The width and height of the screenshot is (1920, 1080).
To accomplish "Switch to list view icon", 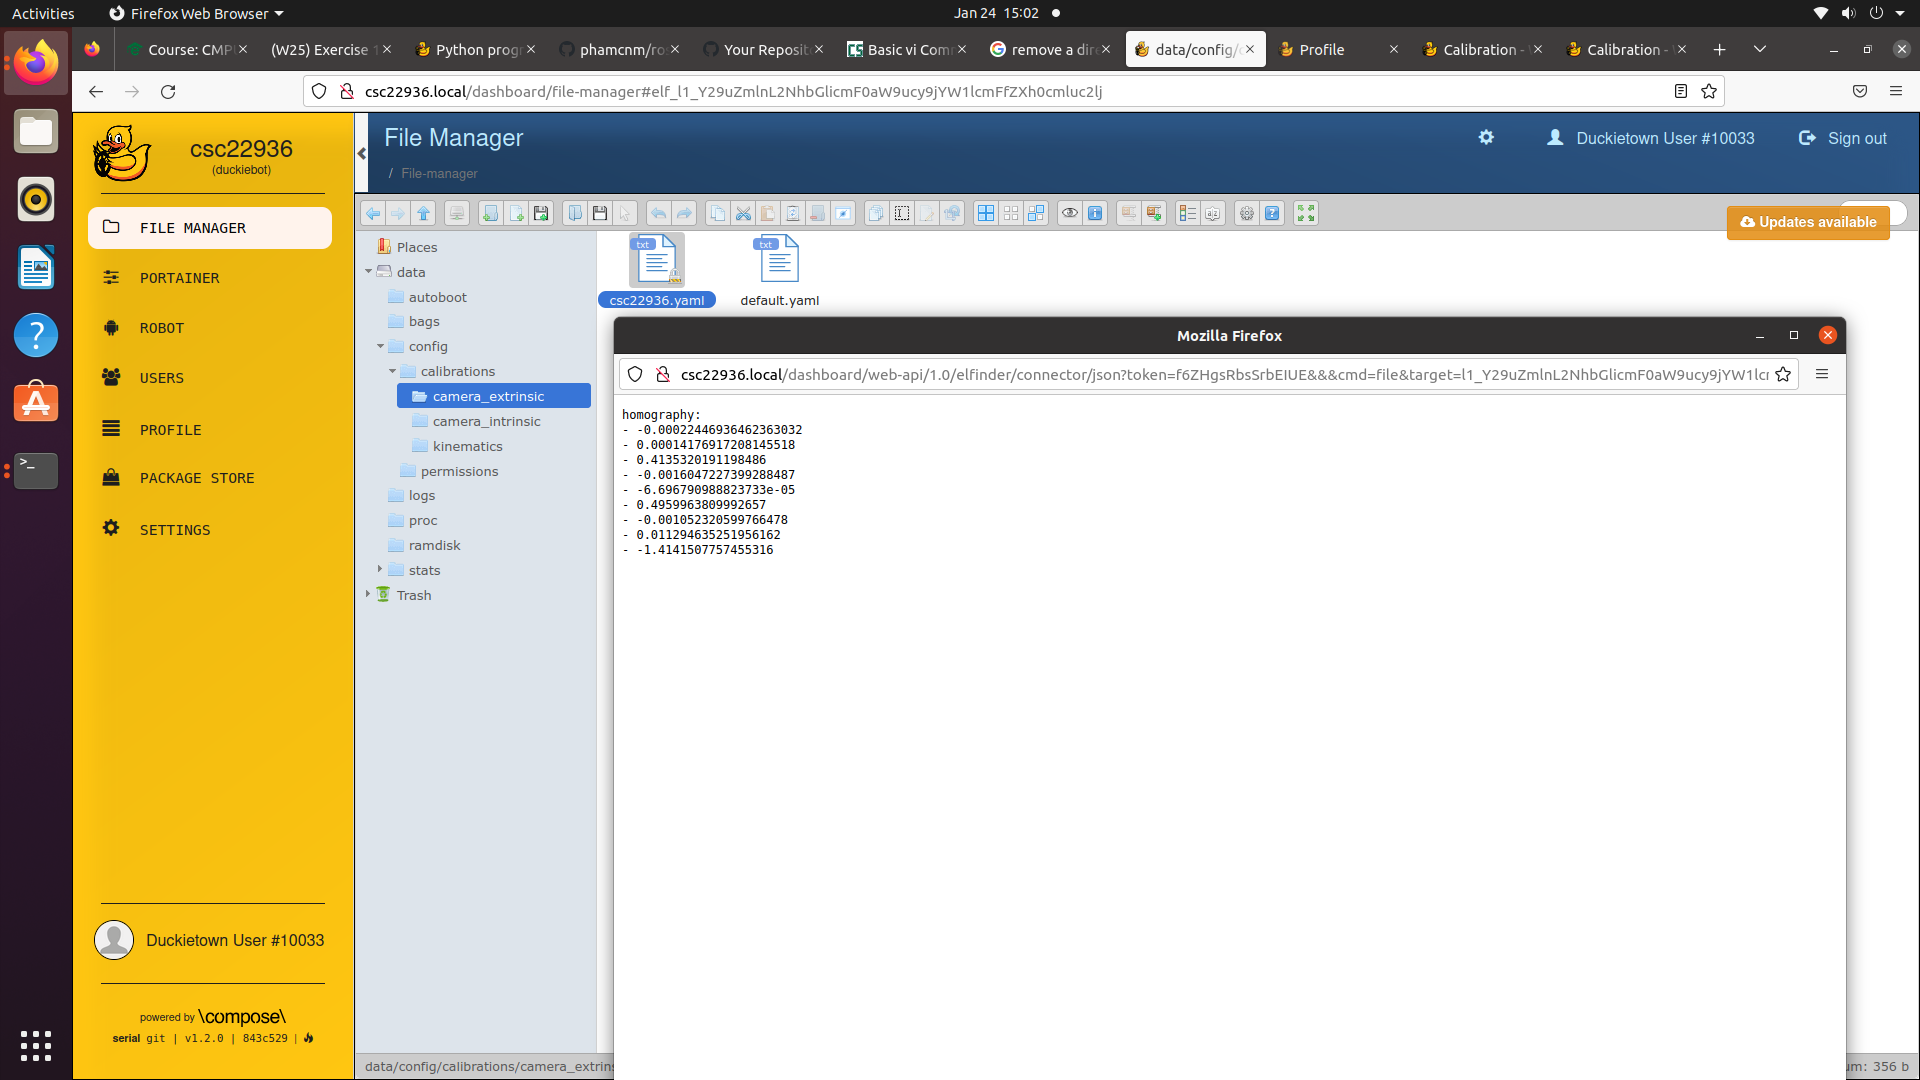I will (1187, 213).
